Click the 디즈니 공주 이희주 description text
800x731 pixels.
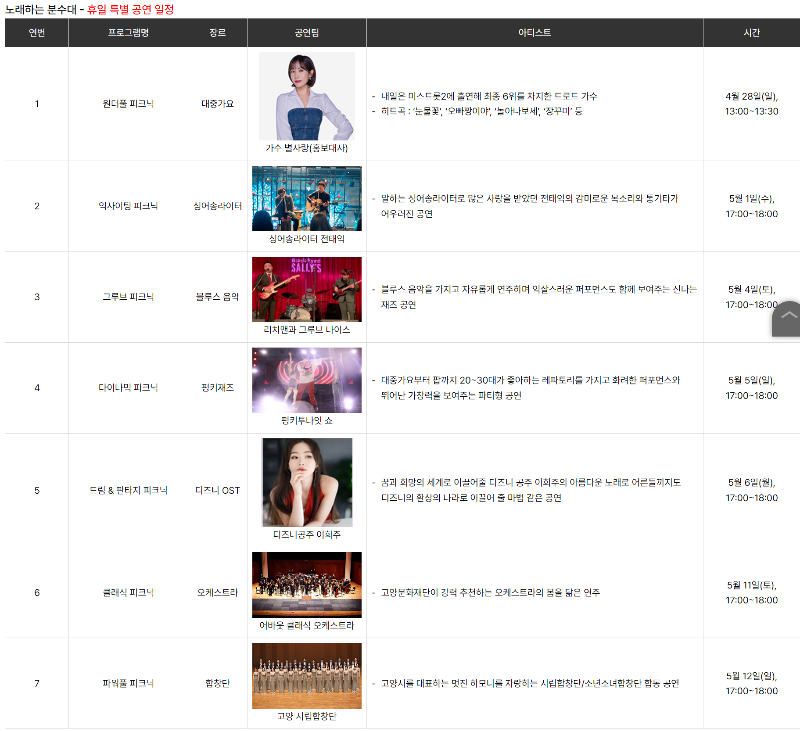click(x=531, y=490)
